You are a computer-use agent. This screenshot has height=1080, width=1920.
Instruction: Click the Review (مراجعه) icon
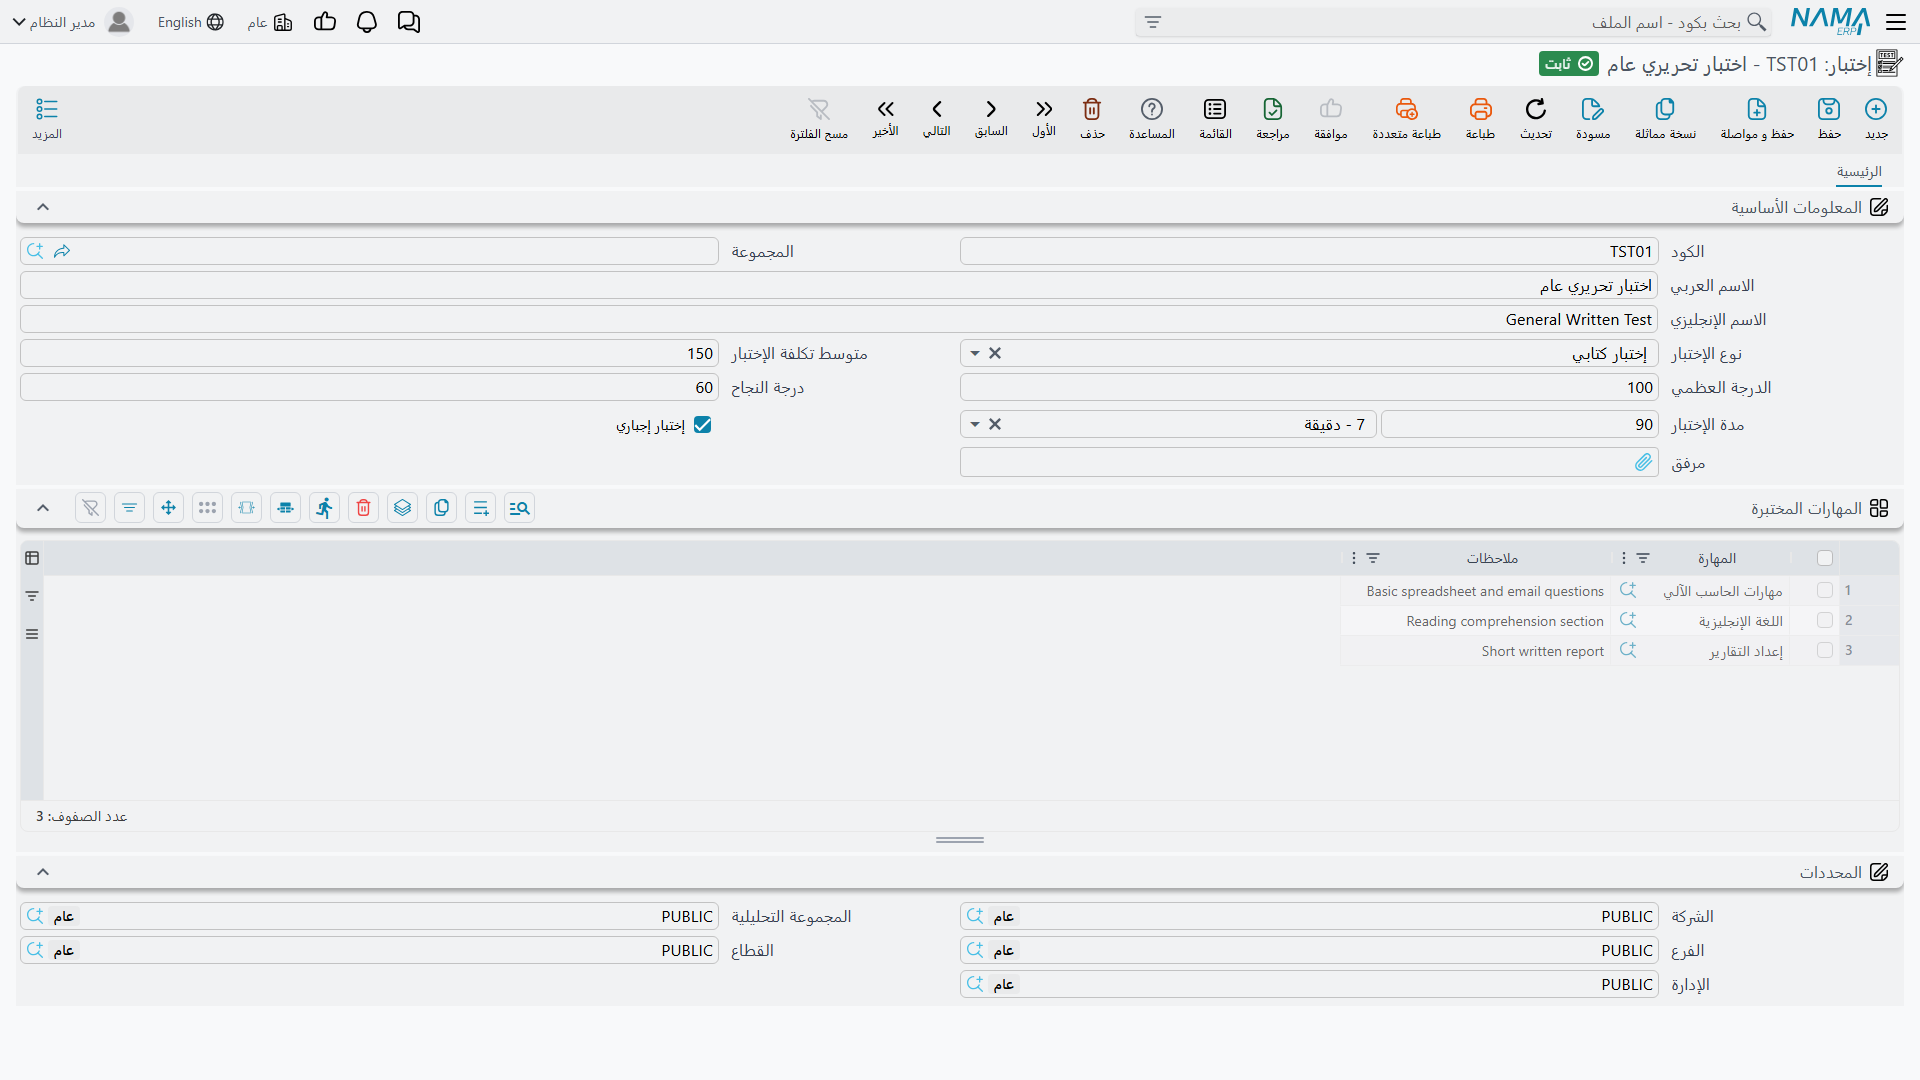[x=1273, y=118]
